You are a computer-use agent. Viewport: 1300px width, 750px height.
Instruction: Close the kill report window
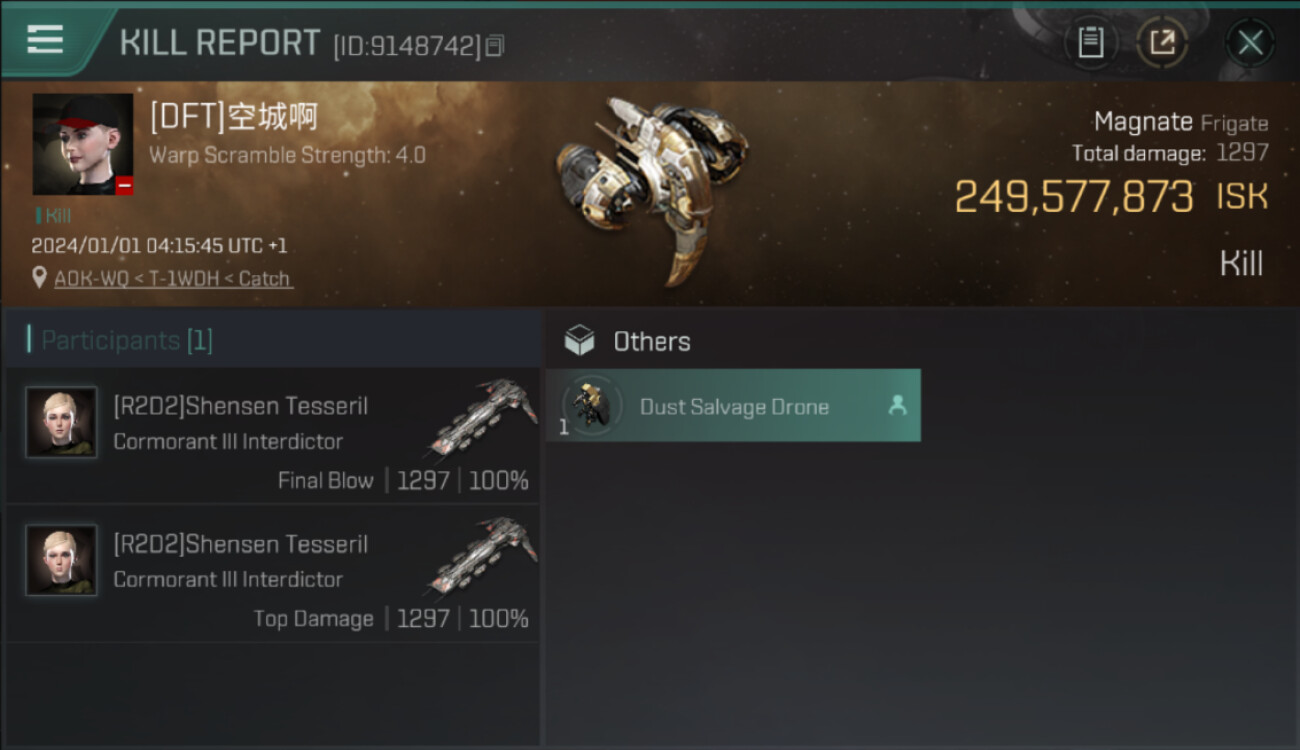[1250, 43]
